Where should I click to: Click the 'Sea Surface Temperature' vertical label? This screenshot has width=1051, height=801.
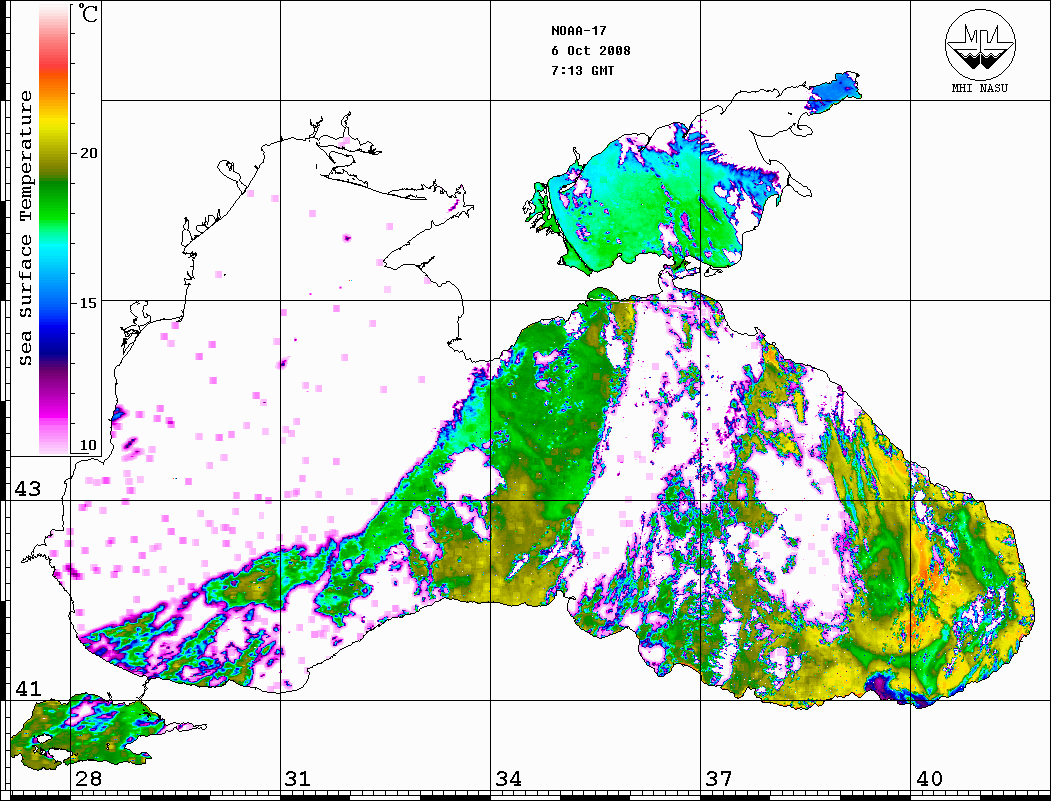coord(25,228)
